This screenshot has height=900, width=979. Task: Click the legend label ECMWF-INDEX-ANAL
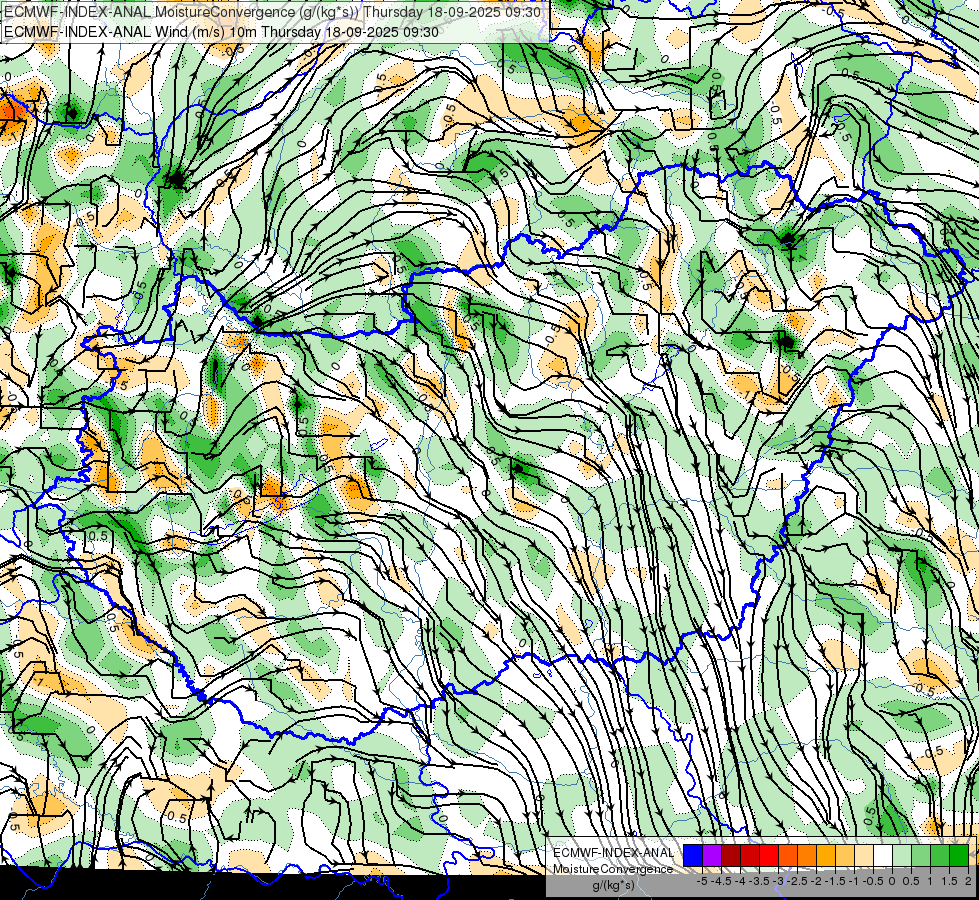tap(614, 853)
